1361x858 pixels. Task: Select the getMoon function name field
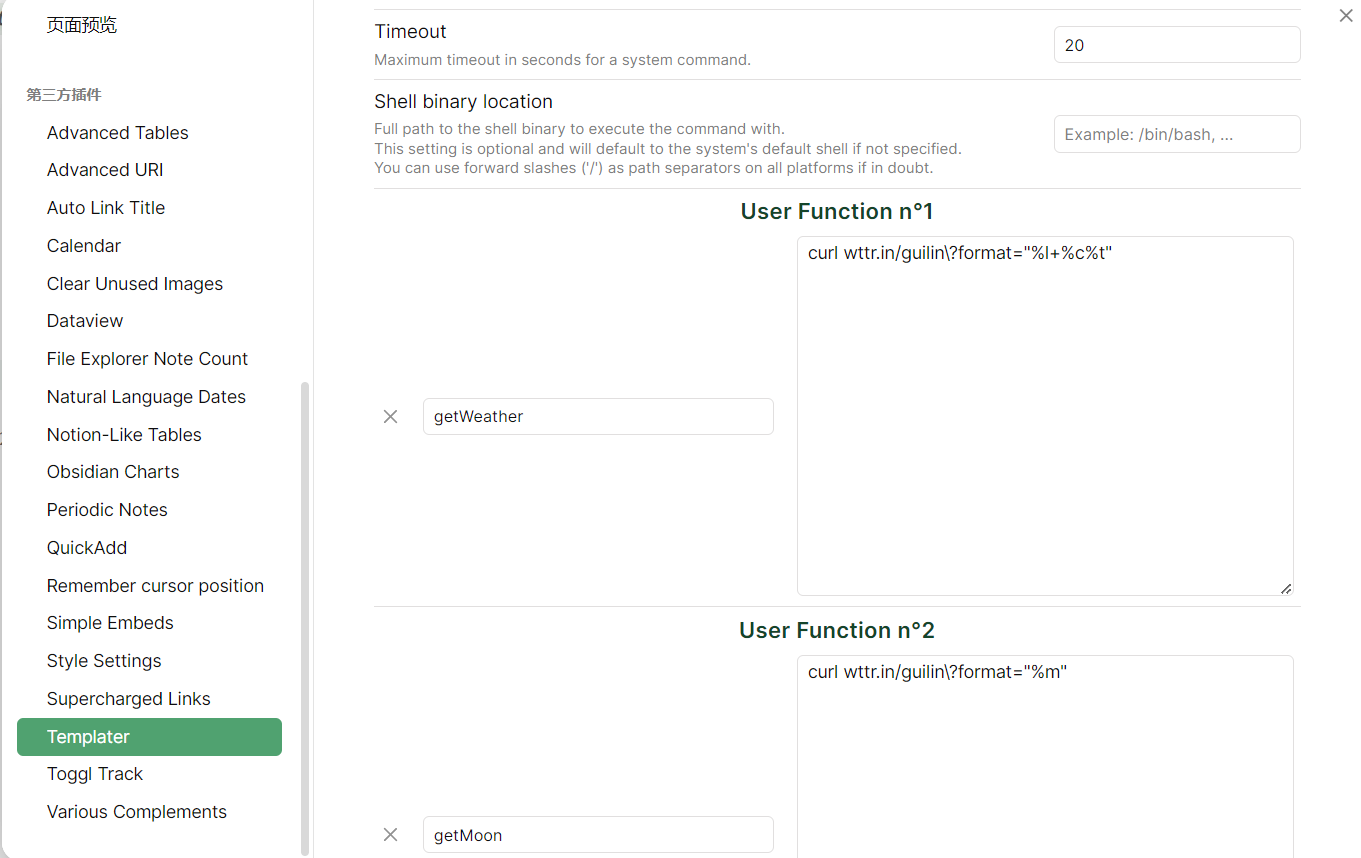tap(598, 834)
